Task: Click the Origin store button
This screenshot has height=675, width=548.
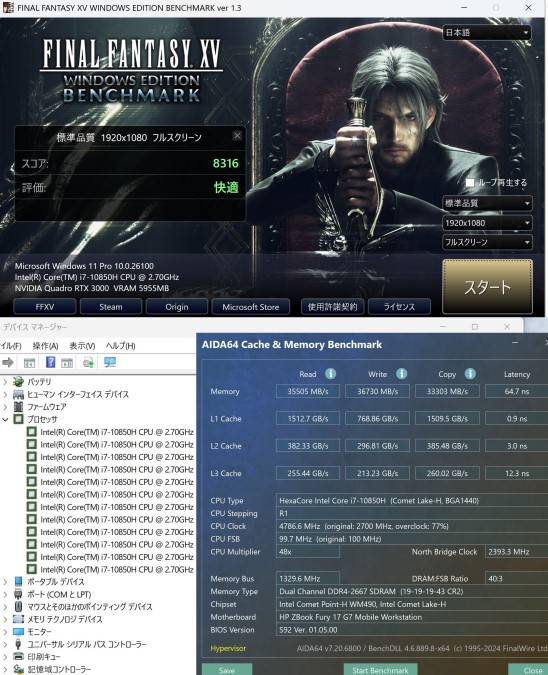Action: coord(177,307)
